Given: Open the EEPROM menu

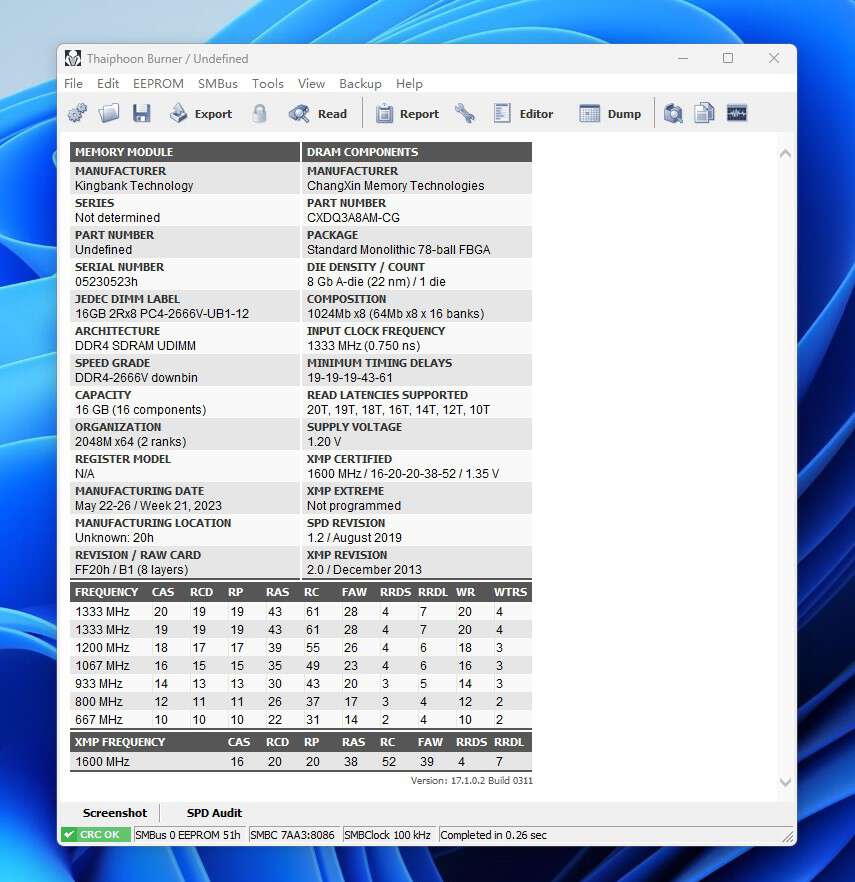Looking at the screenshot, I should point(158,84).
